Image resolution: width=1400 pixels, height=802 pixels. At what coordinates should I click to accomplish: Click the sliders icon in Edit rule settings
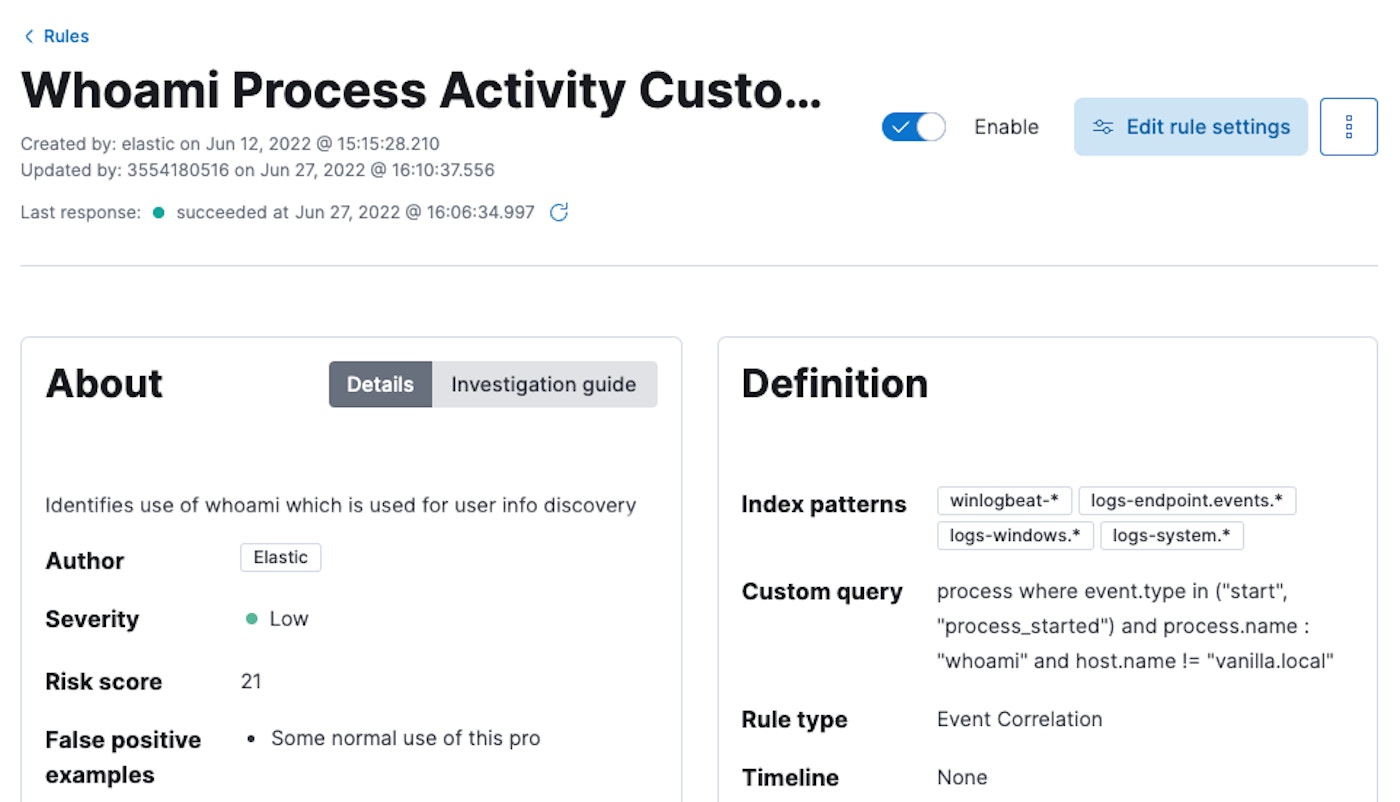point(1103,127)
